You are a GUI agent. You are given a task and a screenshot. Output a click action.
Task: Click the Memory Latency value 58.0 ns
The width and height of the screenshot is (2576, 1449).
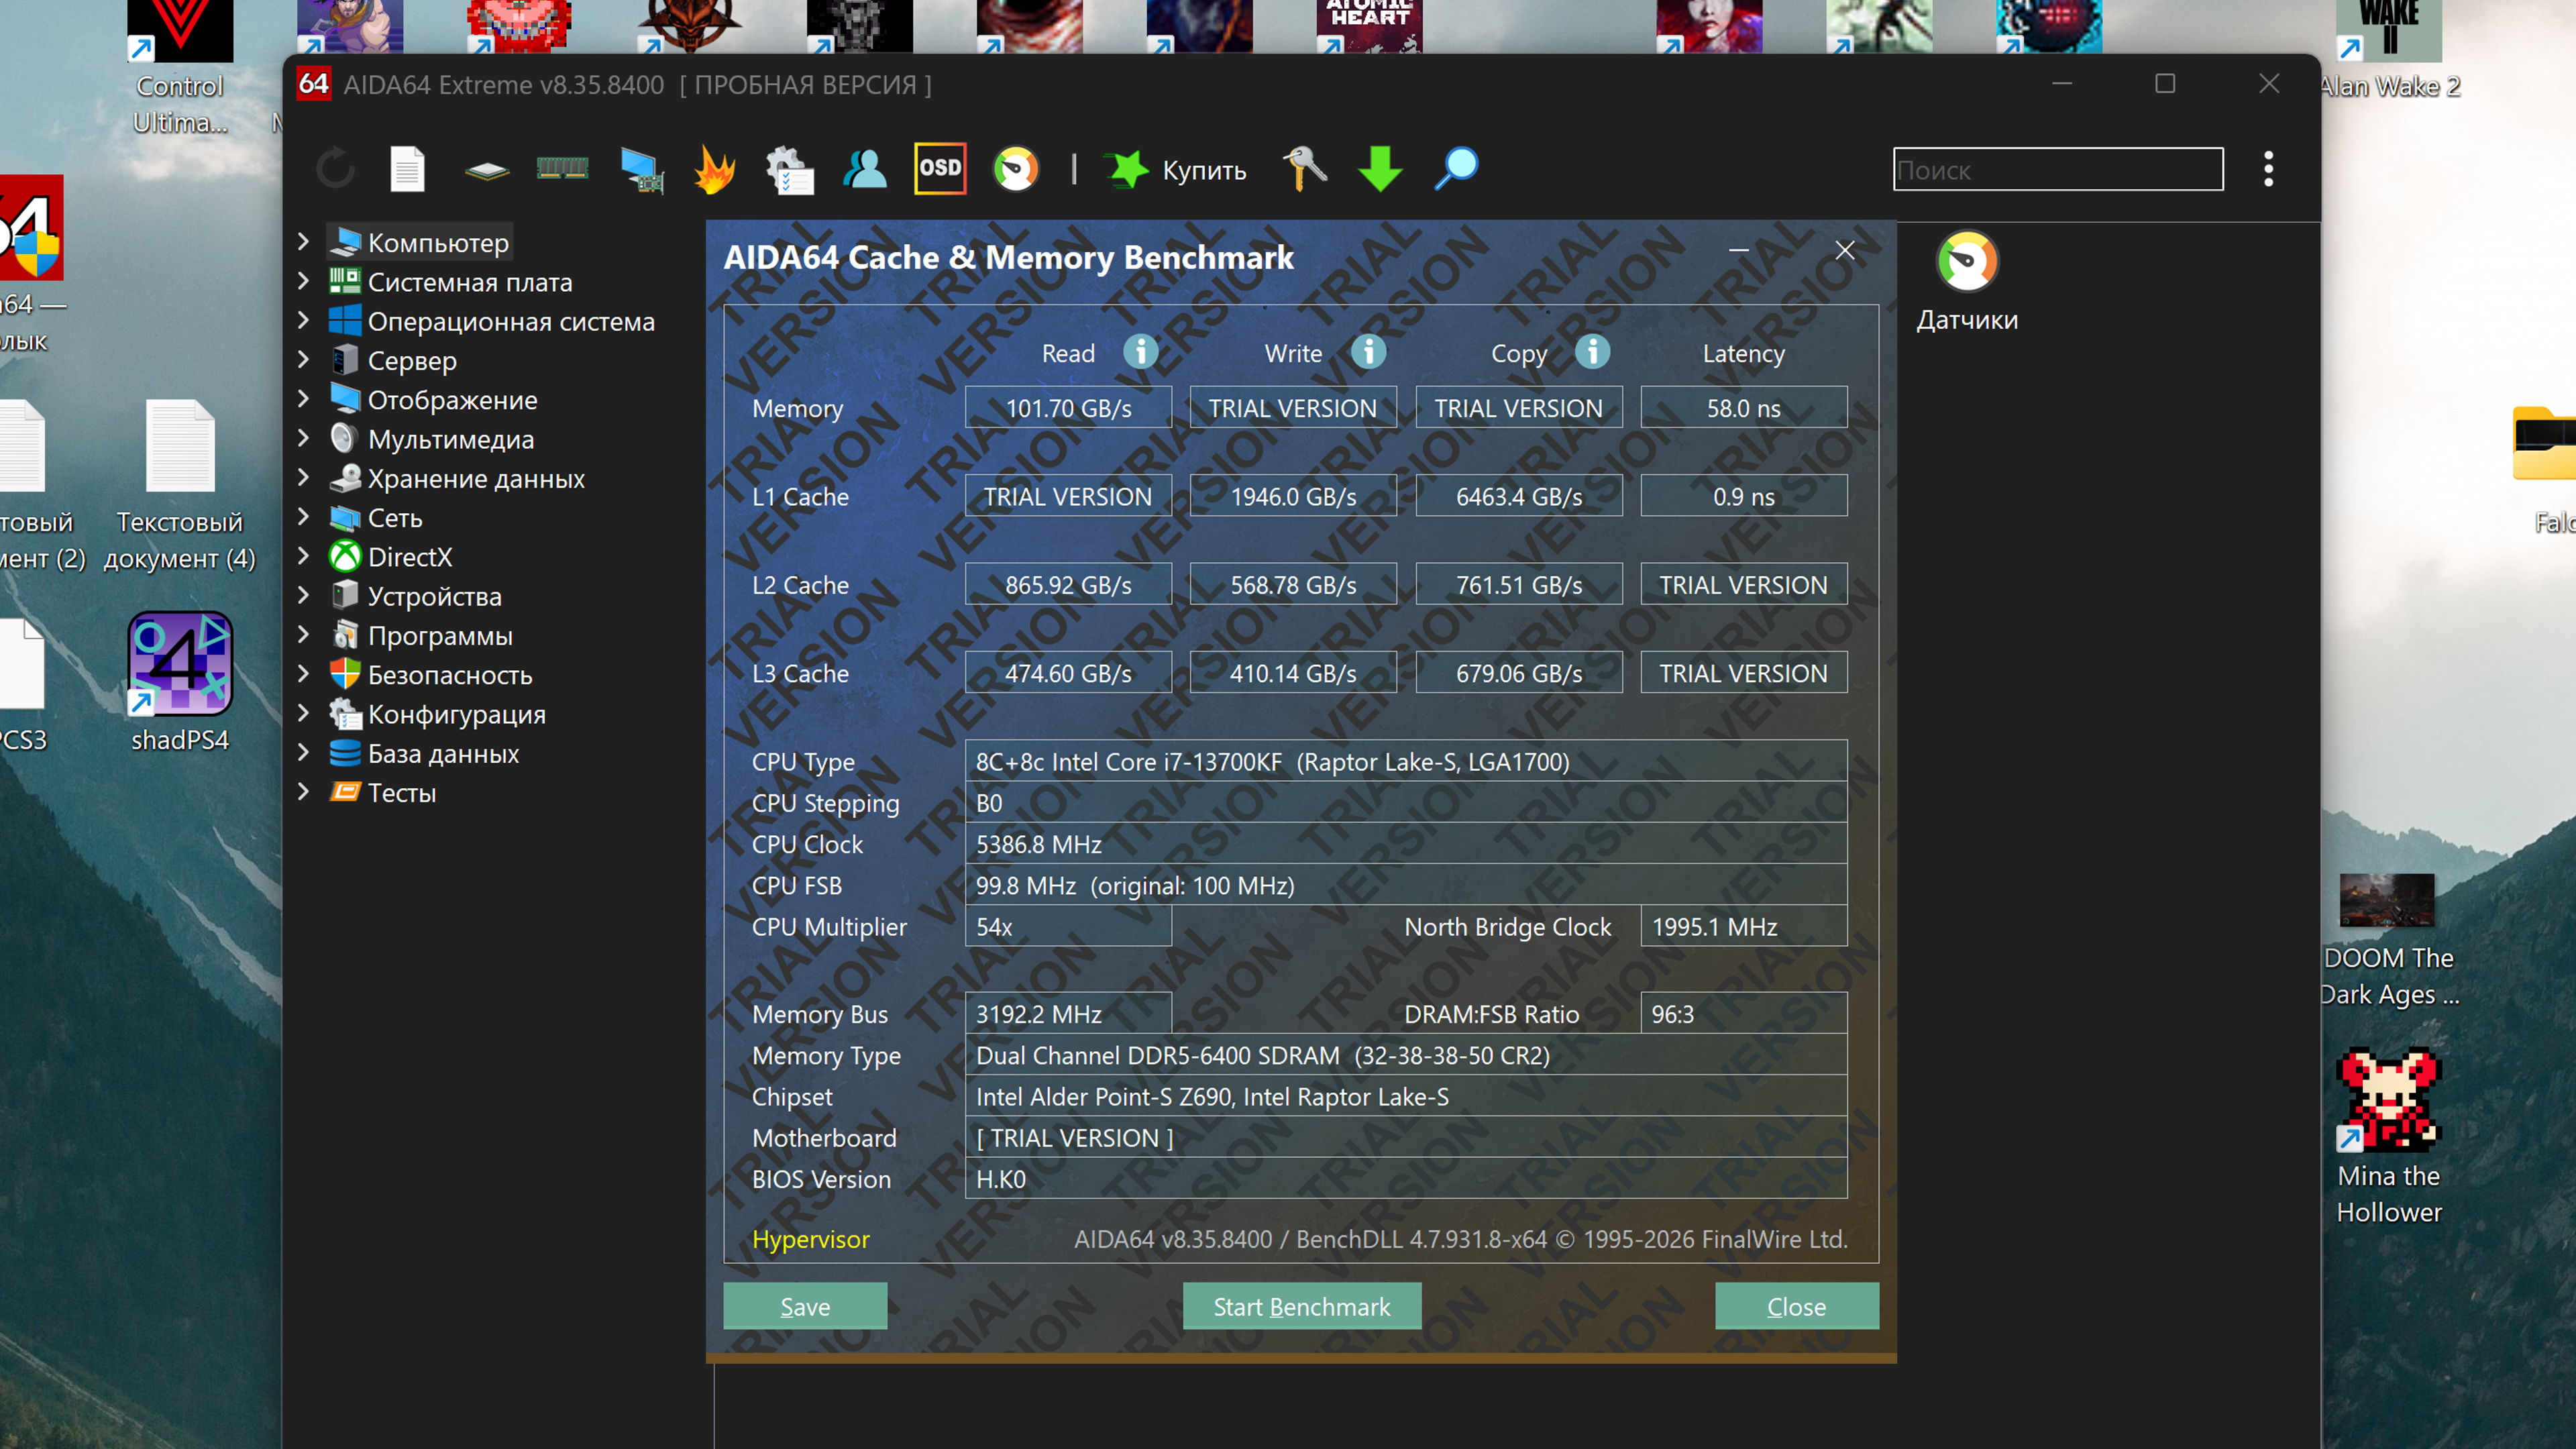click(x=1744, y=408)
